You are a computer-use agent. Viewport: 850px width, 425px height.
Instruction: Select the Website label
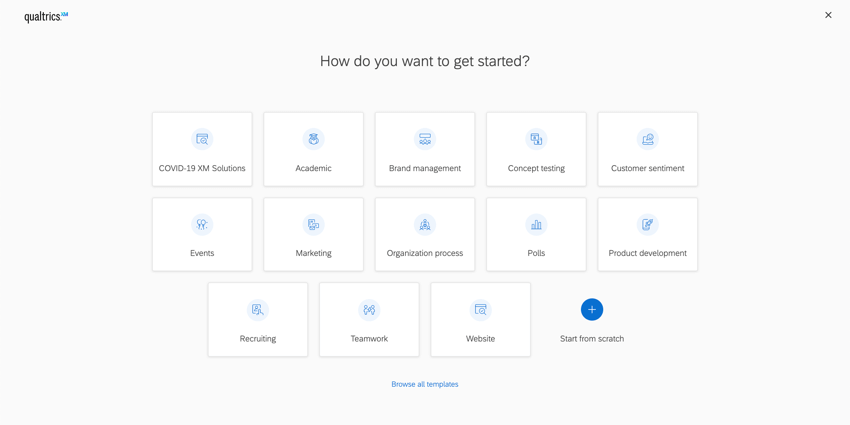(x=480, y=339)
